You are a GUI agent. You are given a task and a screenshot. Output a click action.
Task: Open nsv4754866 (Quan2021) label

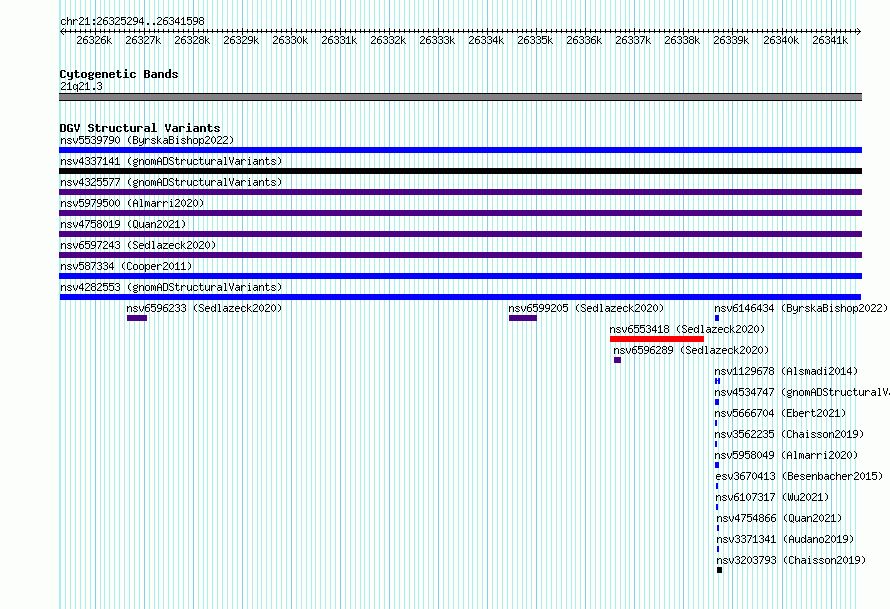[779, 518]
